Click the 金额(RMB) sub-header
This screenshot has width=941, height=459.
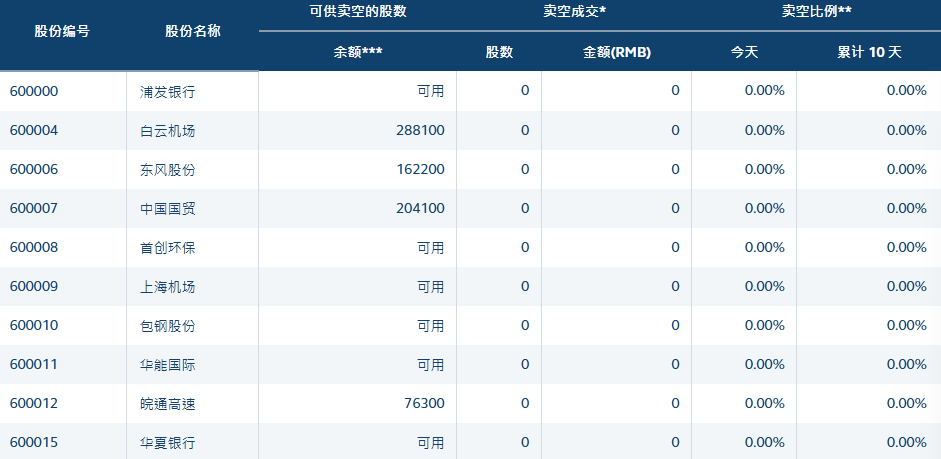click(617, 52)
